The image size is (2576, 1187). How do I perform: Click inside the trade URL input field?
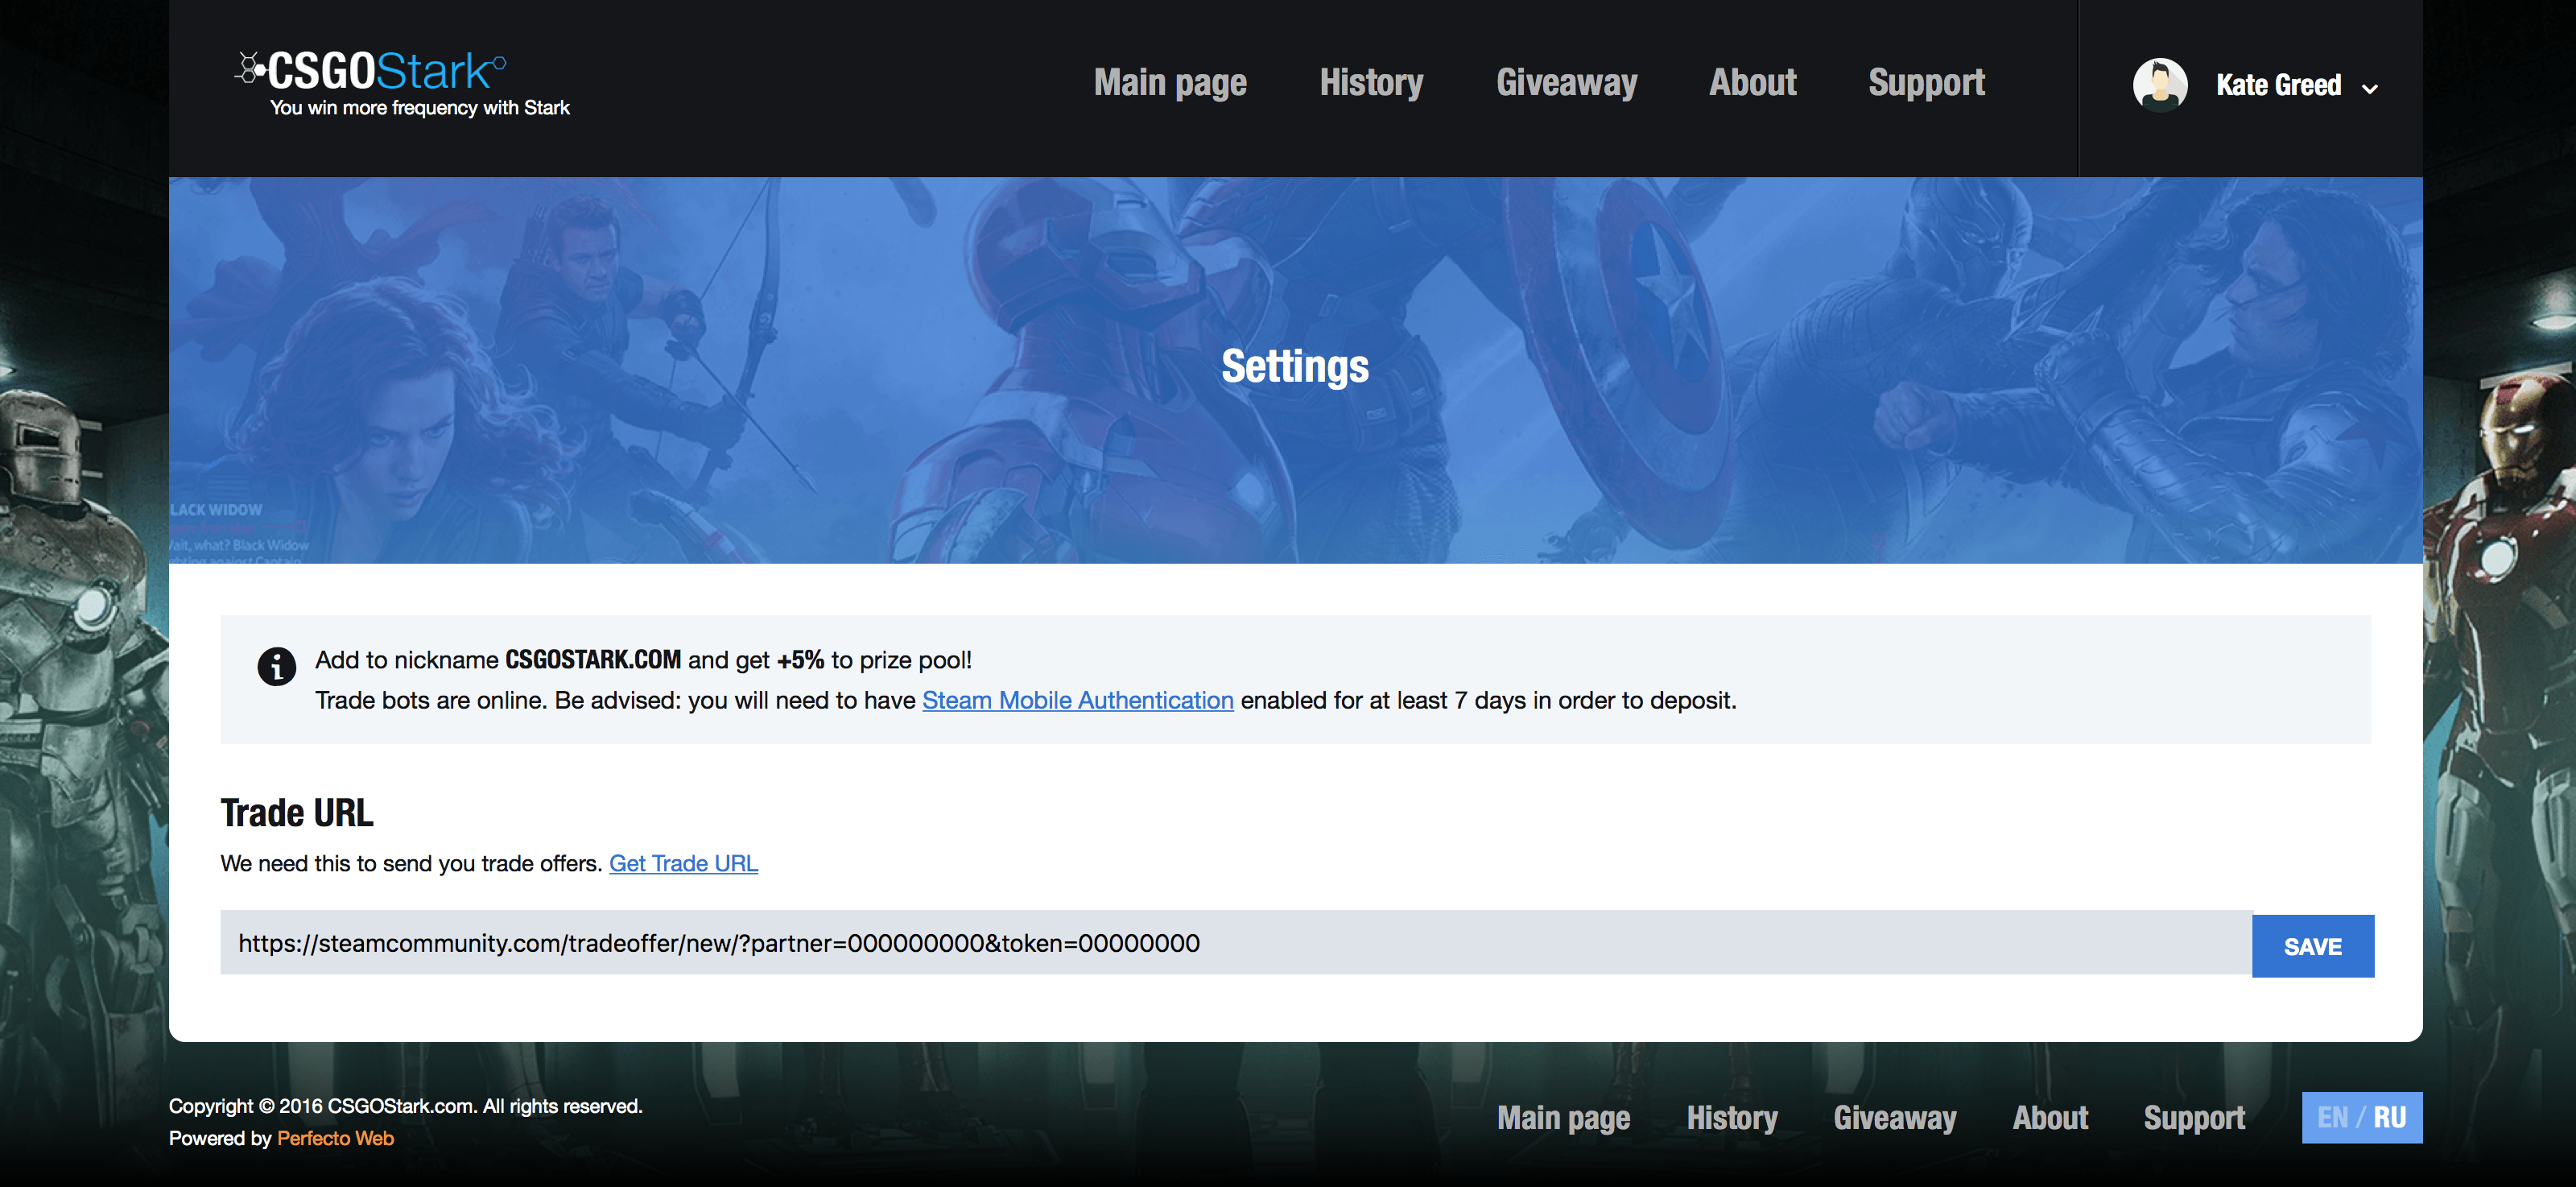[x=1234, y=943]
